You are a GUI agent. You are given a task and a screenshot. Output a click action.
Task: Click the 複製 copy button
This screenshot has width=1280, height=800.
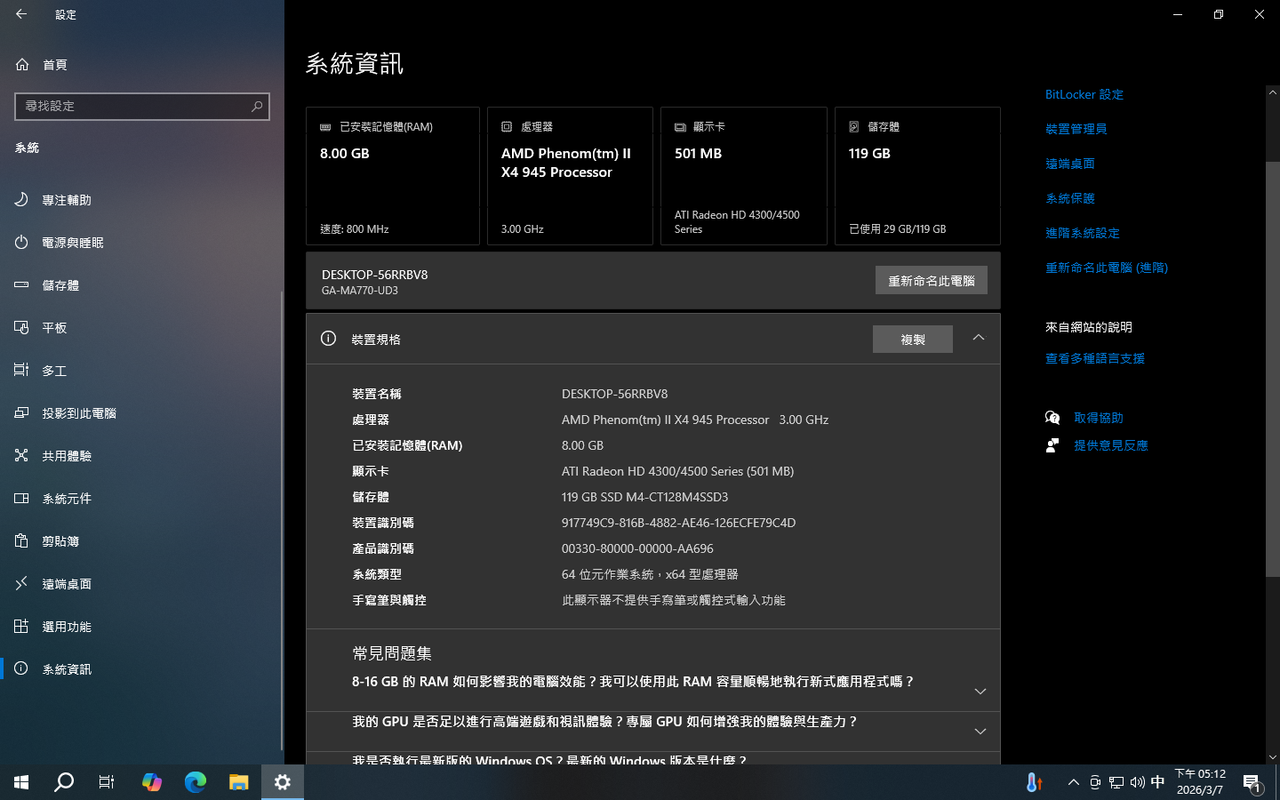click(912, 339)
